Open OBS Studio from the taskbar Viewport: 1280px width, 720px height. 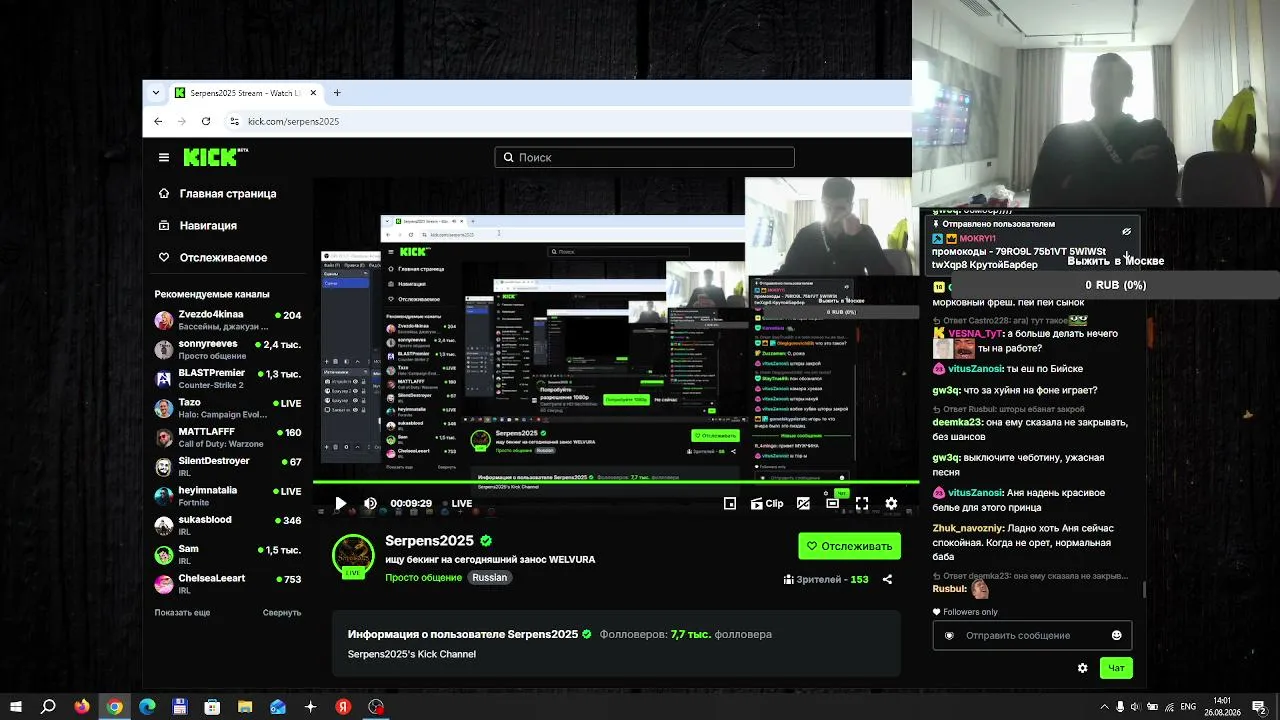tap(376, 707)
